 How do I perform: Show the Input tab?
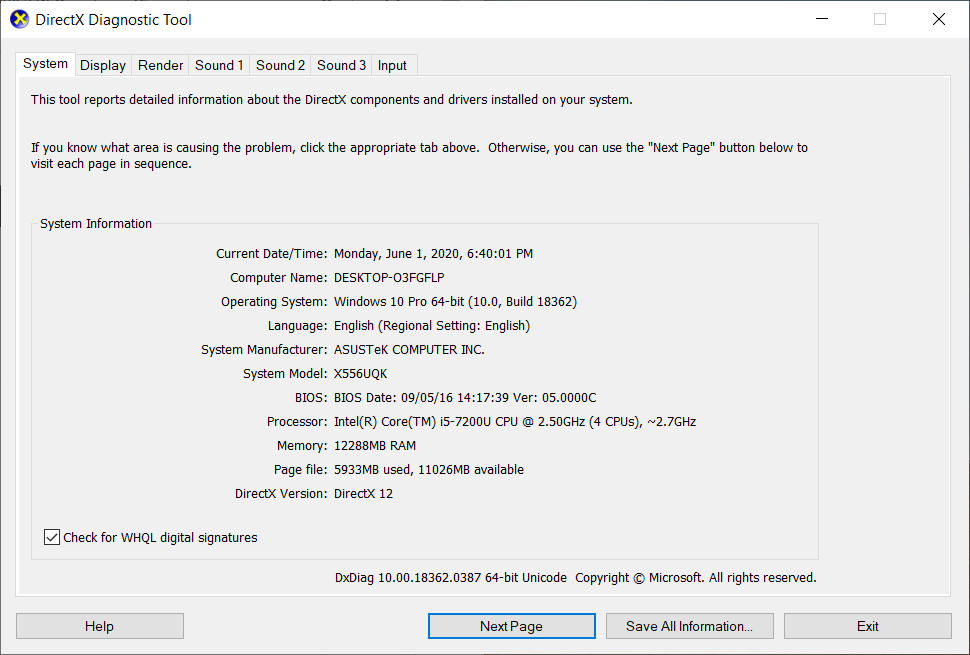(392, 65)
